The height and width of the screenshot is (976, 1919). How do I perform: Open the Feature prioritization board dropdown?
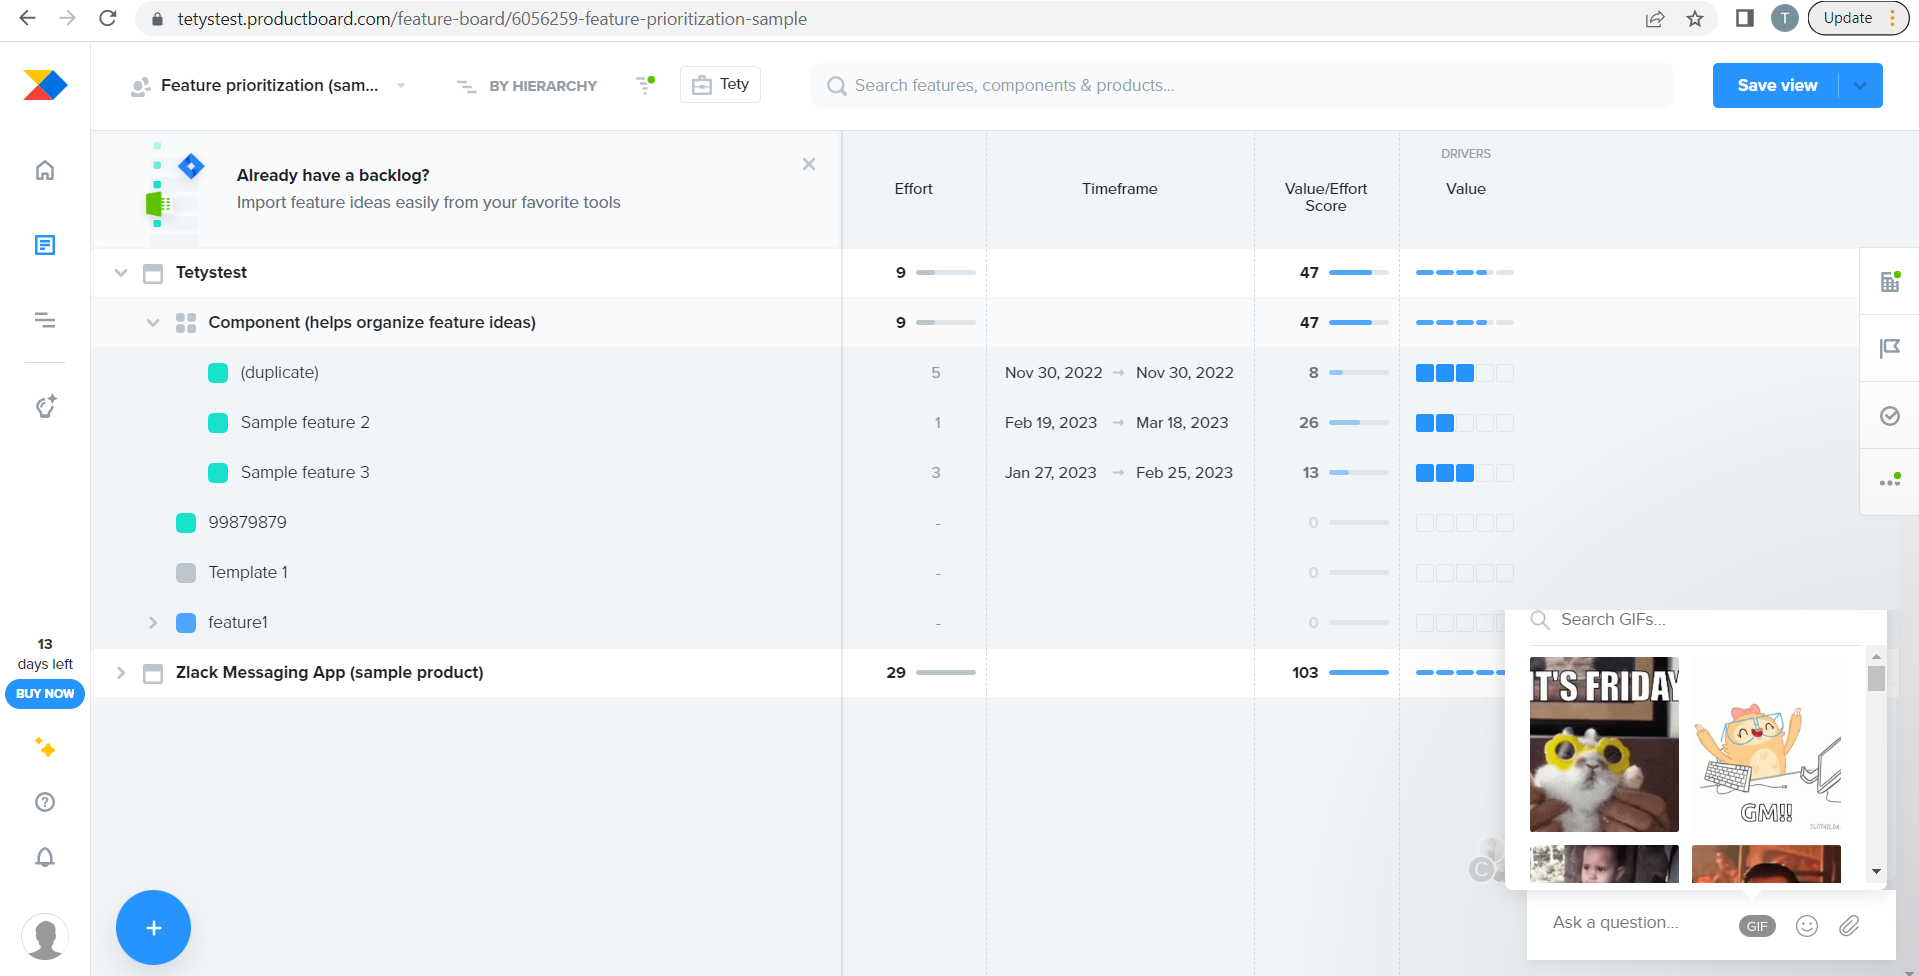click(x=268, y=86)
